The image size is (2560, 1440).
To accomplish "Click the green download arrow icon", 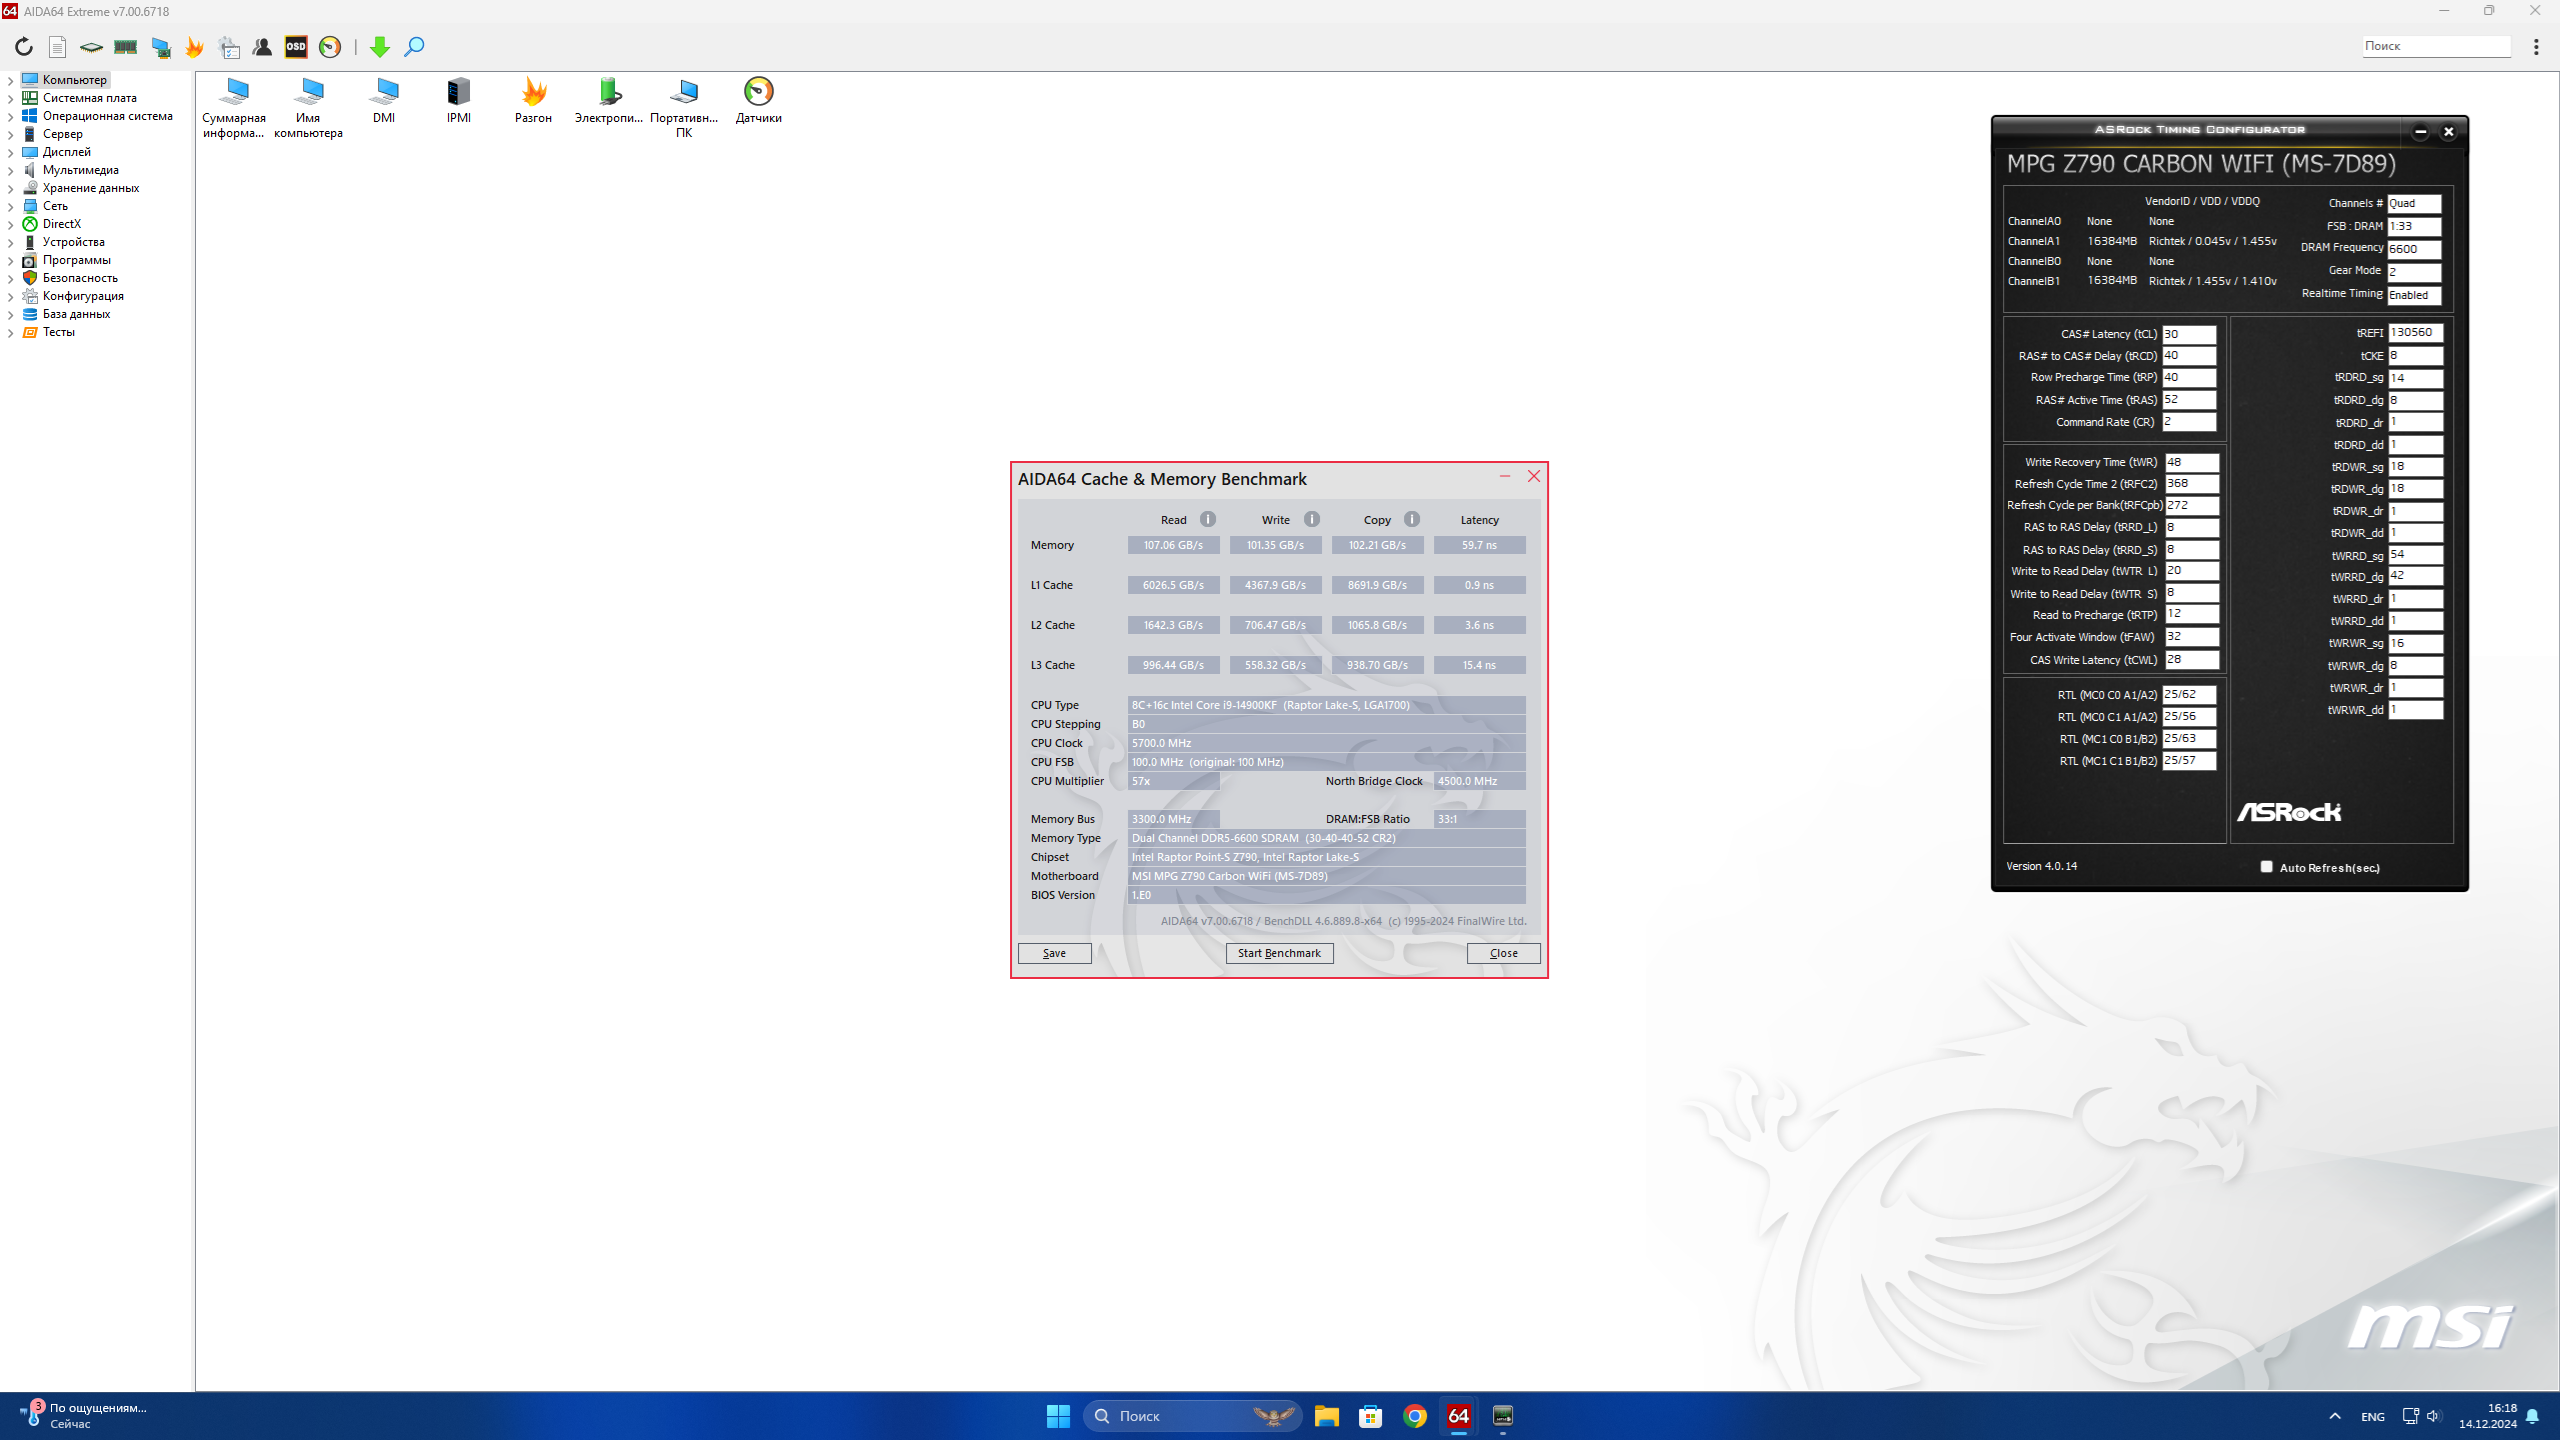I will pyautogui.click(x=380, y=47).
